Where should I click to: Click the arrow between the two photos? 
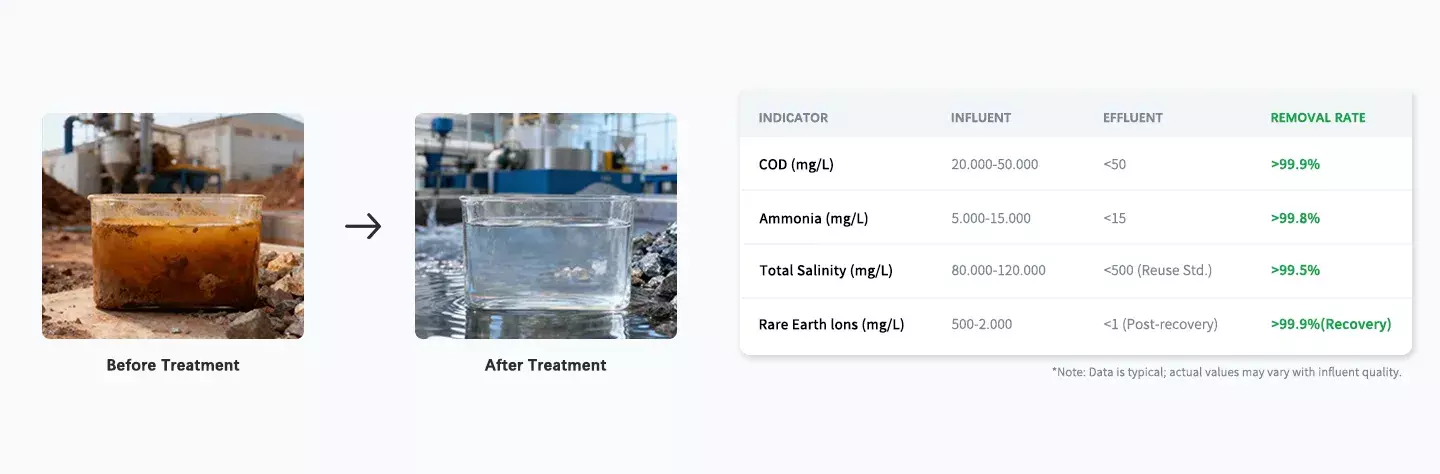363,227
